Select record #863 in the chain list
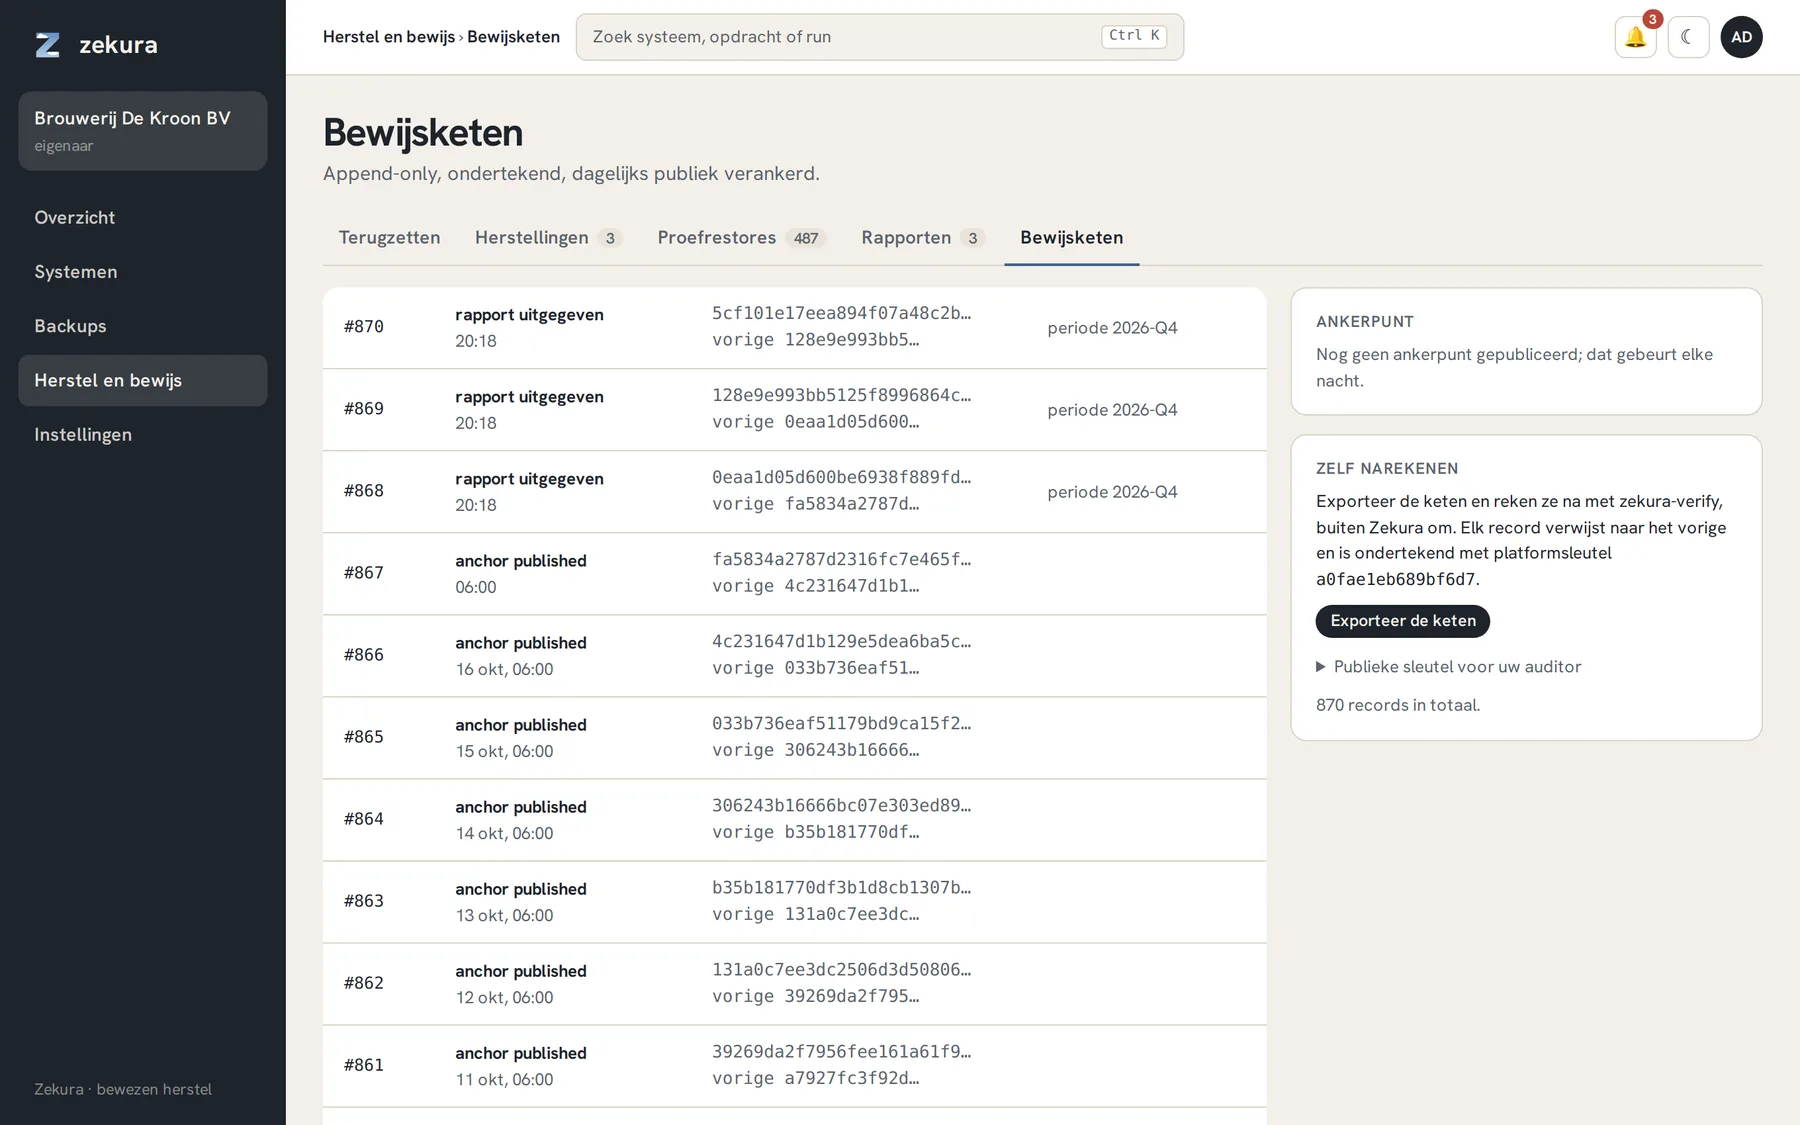1800x1125 pixels. [794, 902]
